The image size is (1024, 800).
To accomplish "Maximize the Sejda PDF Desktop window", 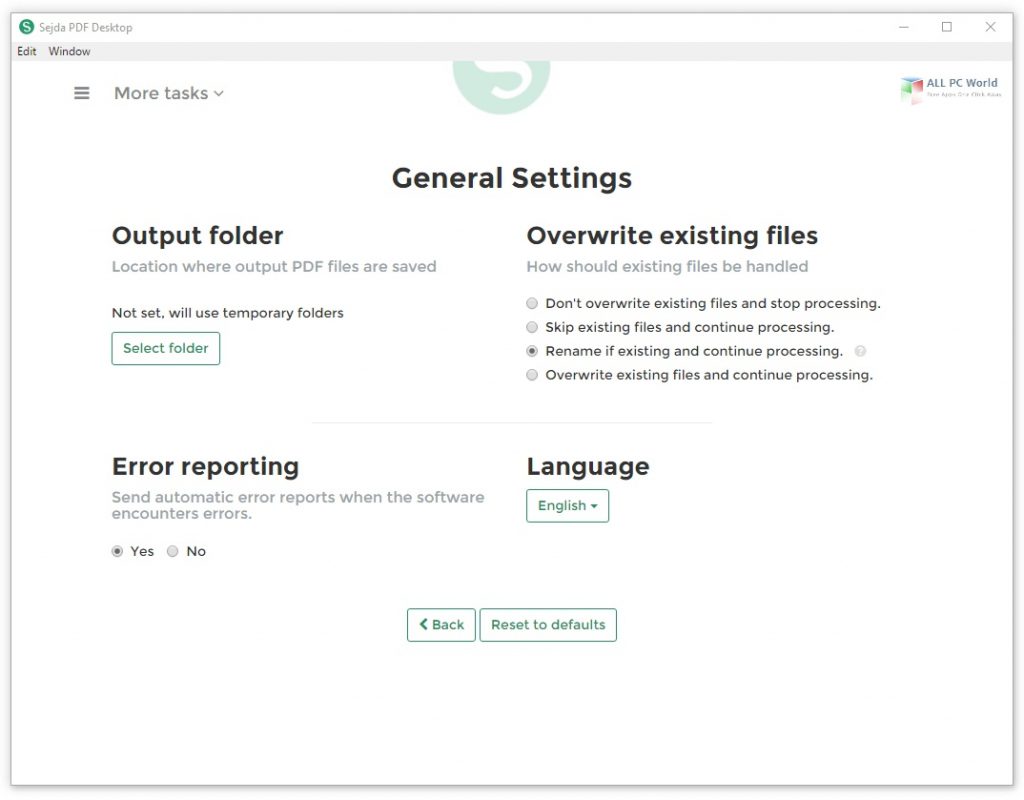I will (946, 27).
